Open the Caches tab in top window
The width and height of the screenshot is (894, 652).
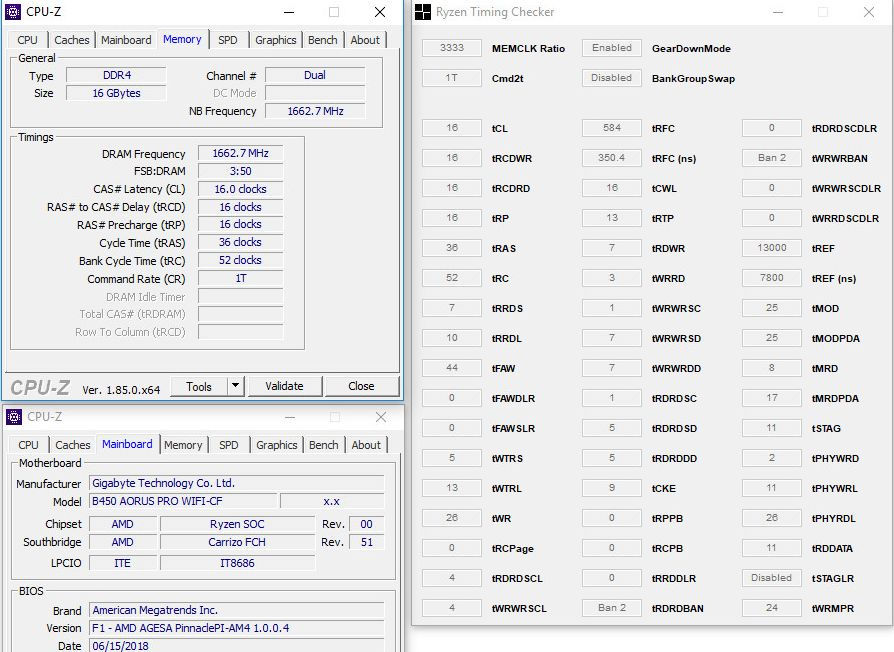72,40
